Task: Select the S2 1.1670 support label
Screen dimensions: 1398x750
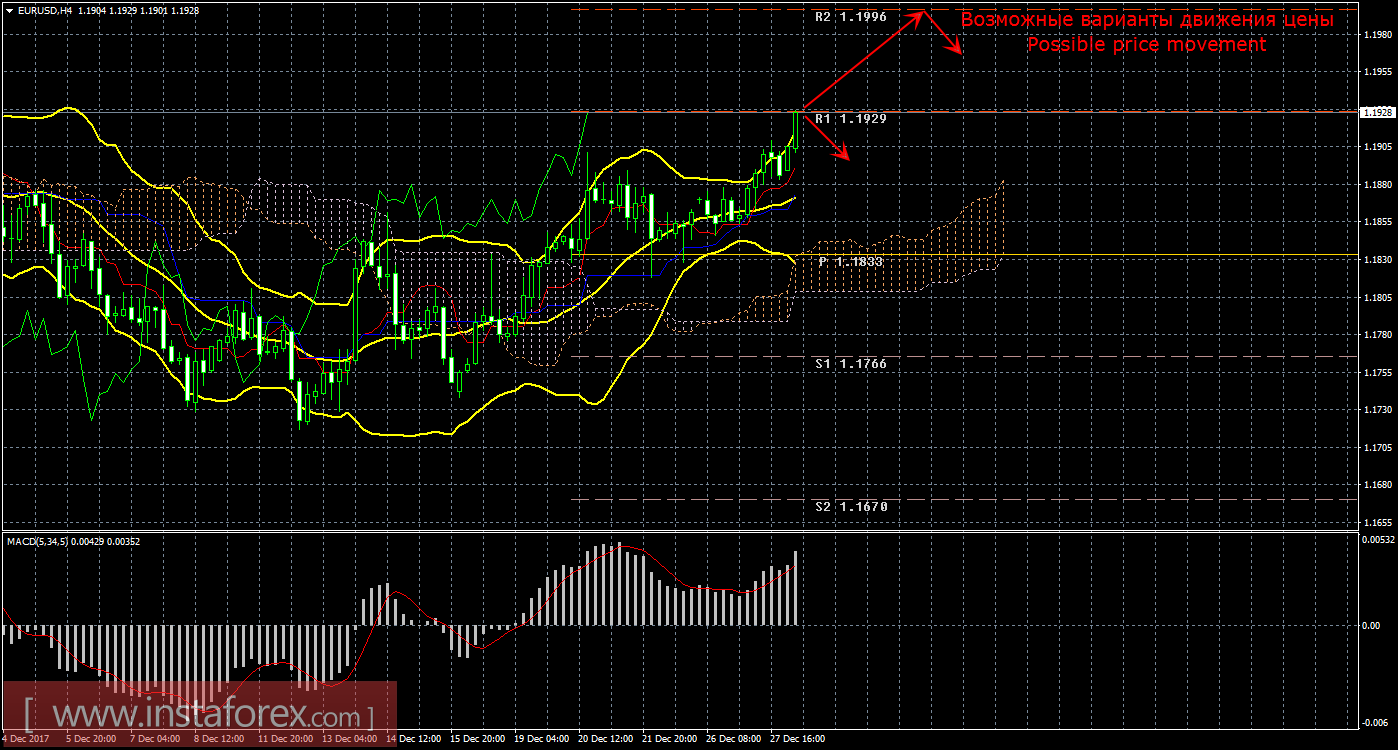Action: pos(850,507)
